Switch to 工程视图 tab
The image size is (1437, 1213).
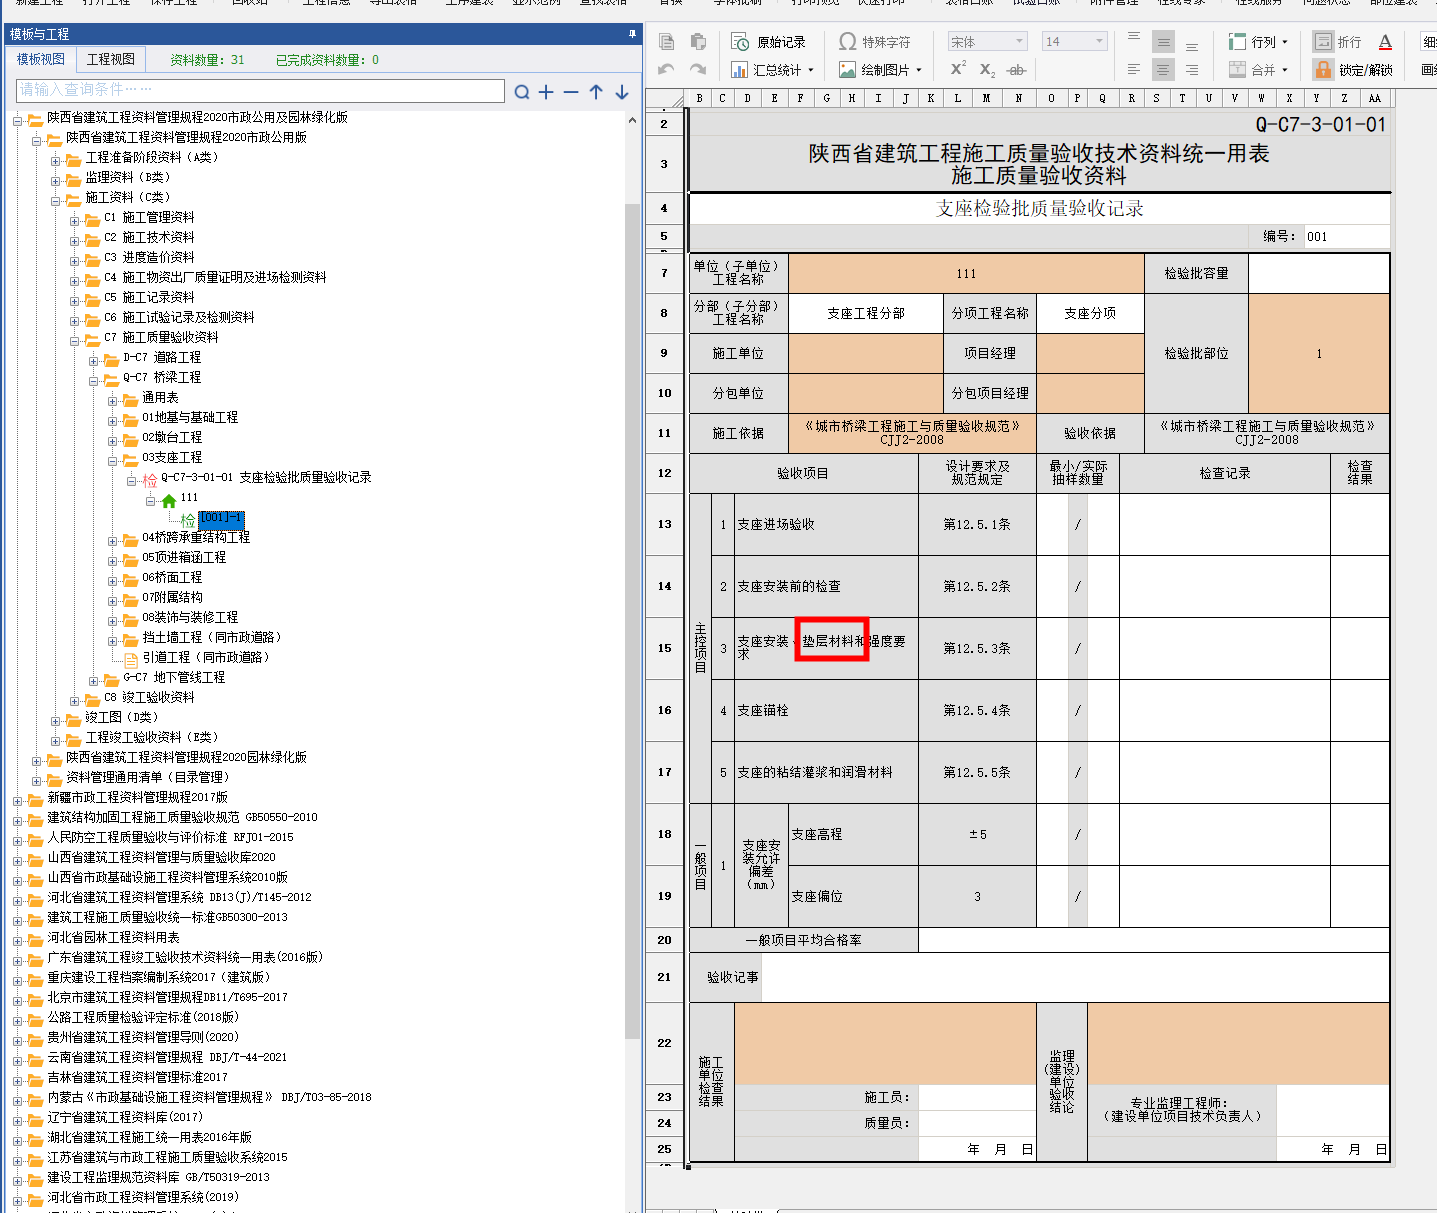(111, 60)
